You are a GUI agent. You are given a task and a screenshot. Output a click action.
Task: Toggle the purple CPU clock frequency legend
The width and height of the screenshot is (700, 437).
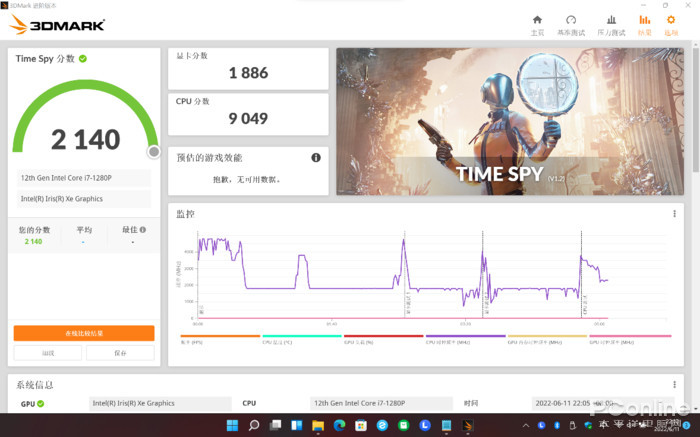tap(465, 339)
